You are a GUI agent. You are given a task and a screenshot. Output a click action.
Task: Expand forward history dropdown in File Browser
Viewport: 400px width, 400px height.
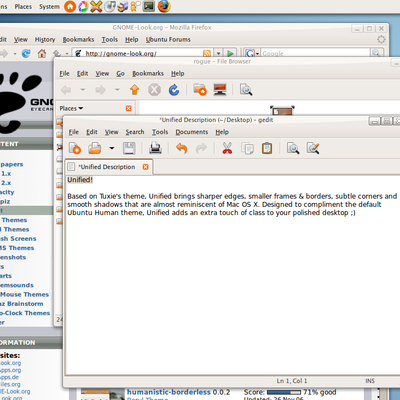tap(117, 90)
